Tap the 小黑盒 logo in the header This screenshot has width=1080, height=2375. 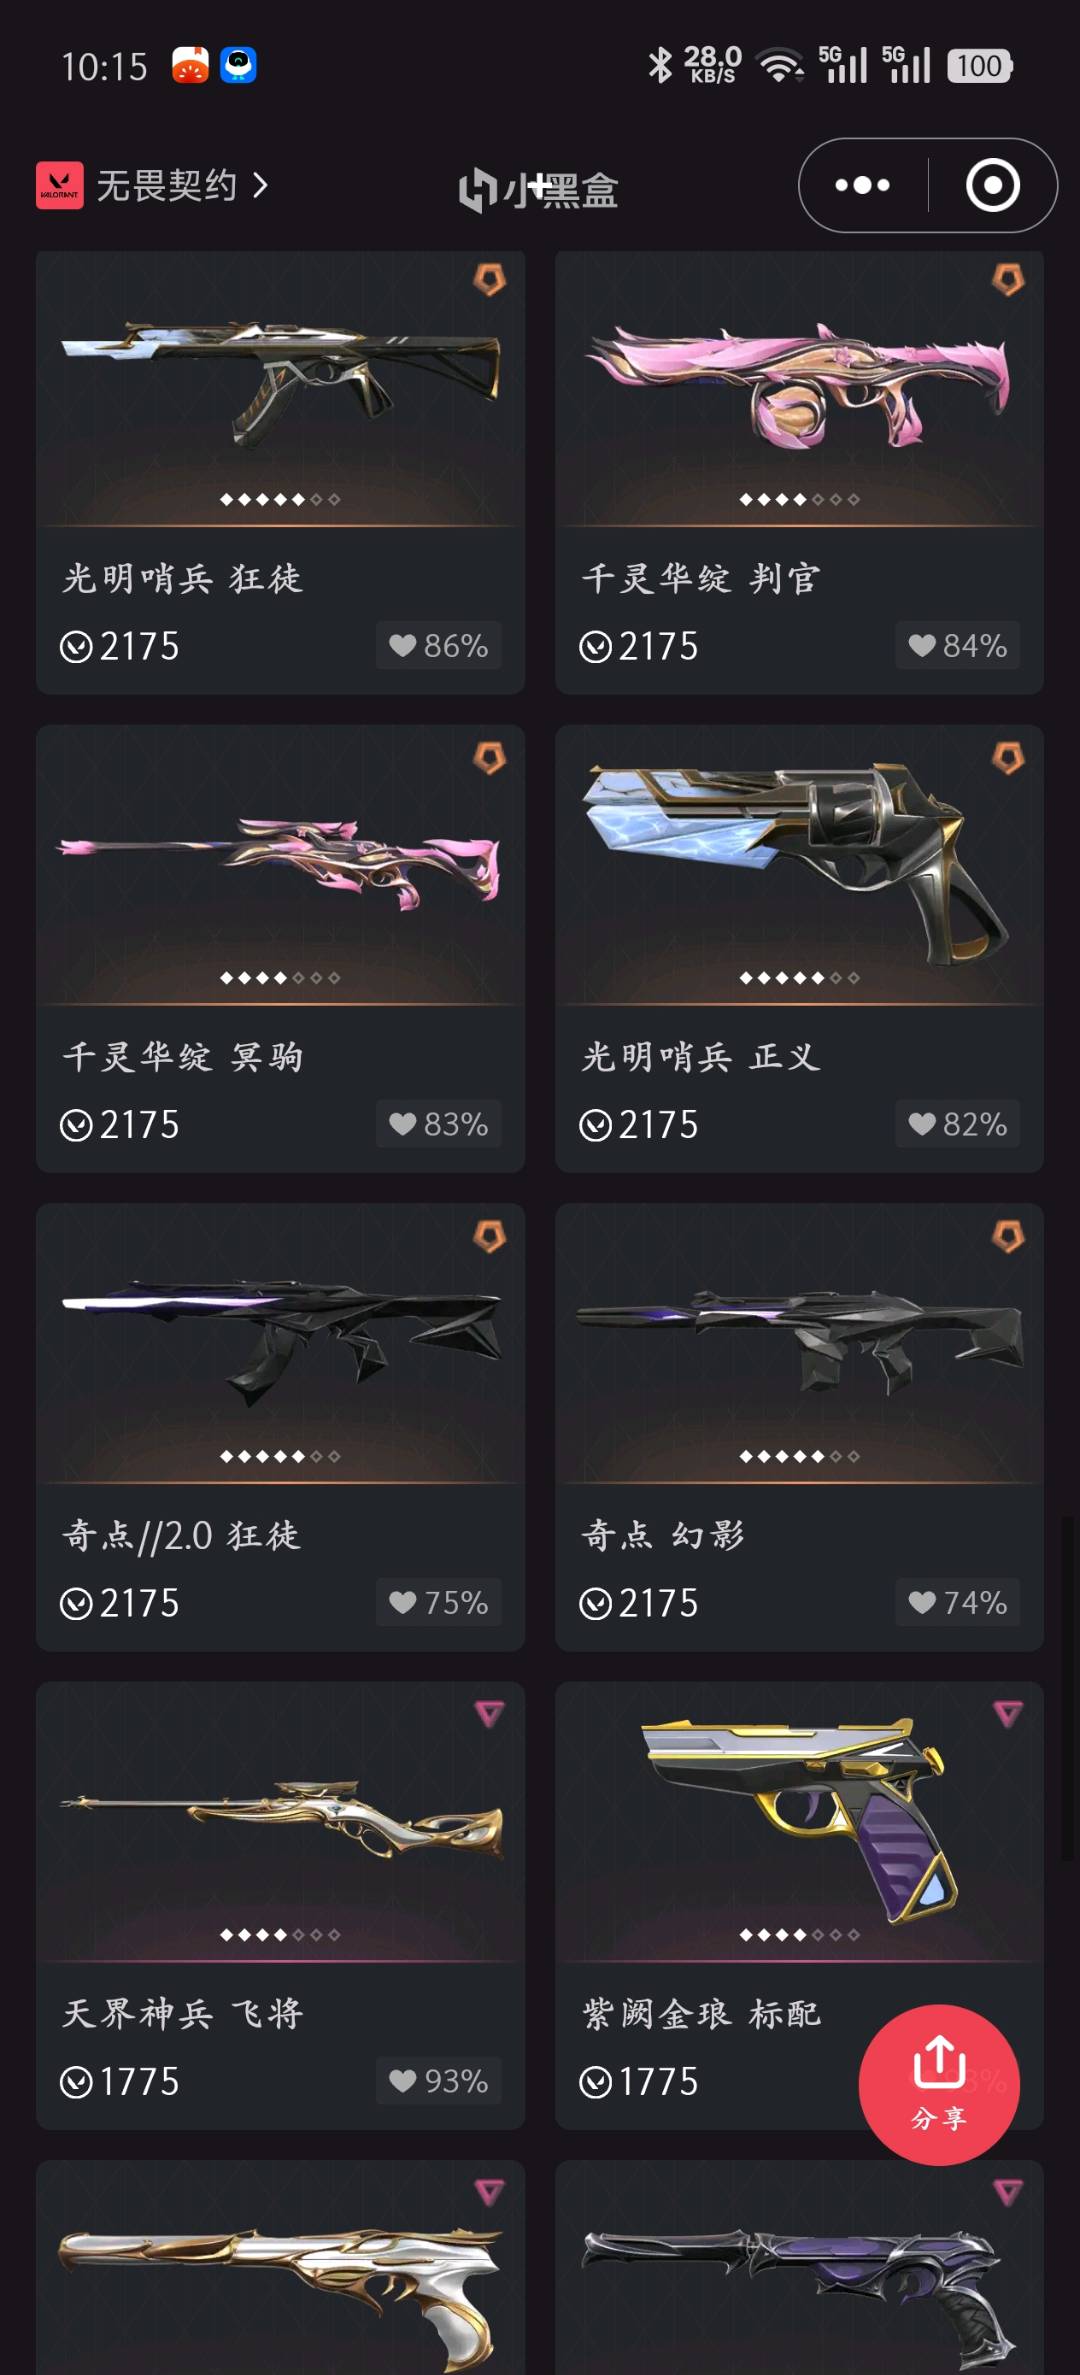(538, 188)
